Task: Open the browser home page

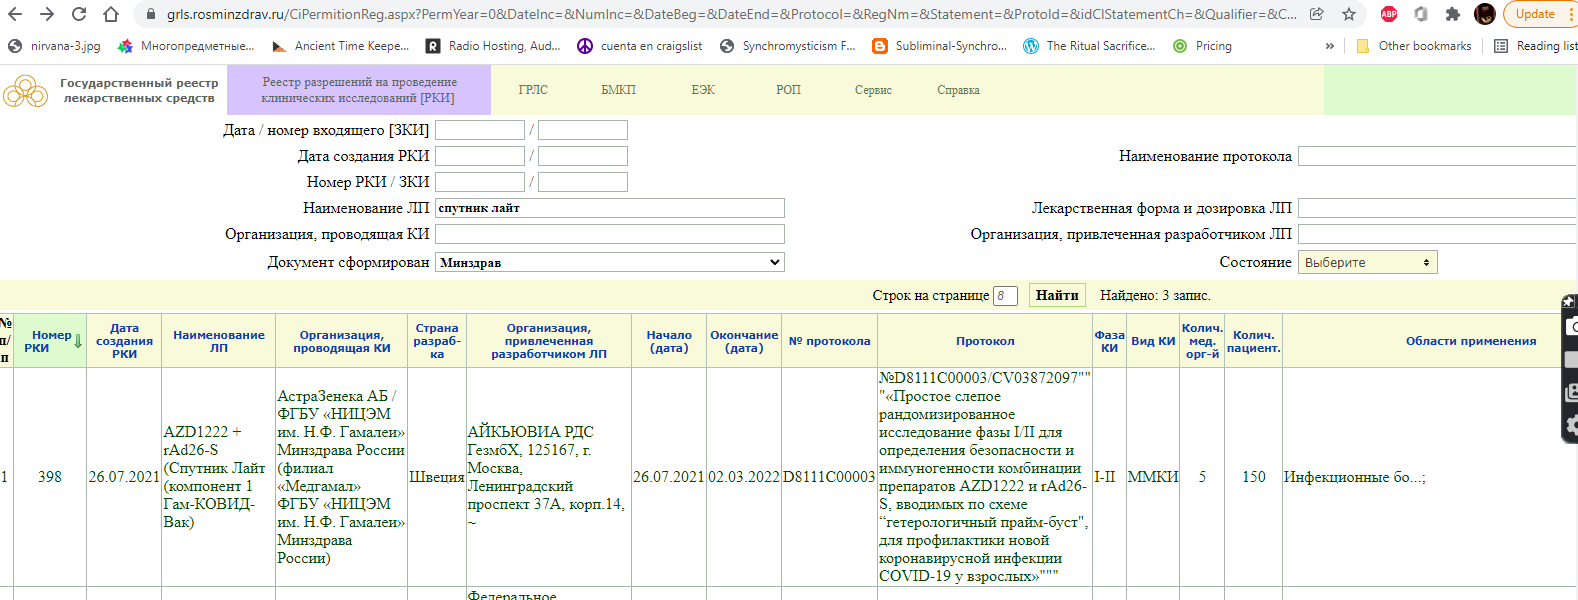Action: 111,14
